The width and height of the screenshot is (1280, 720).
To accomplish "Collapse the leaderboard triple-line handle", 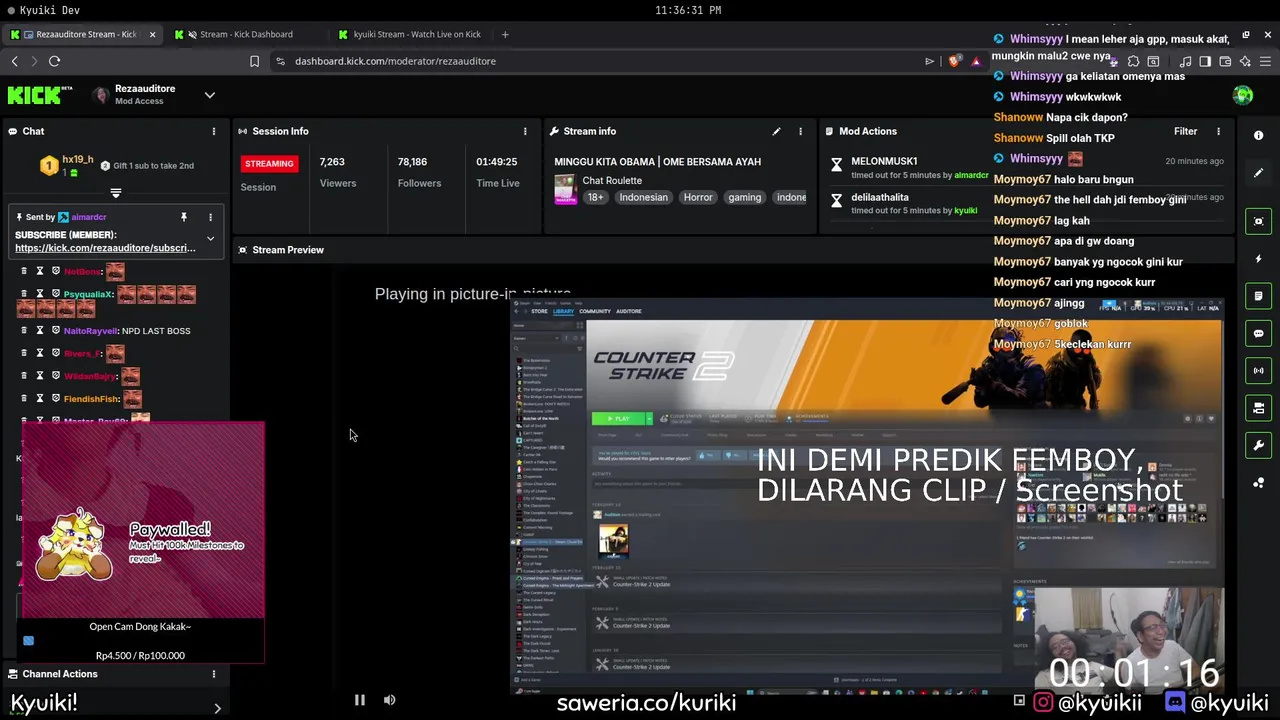I will [x=116, y=193].
